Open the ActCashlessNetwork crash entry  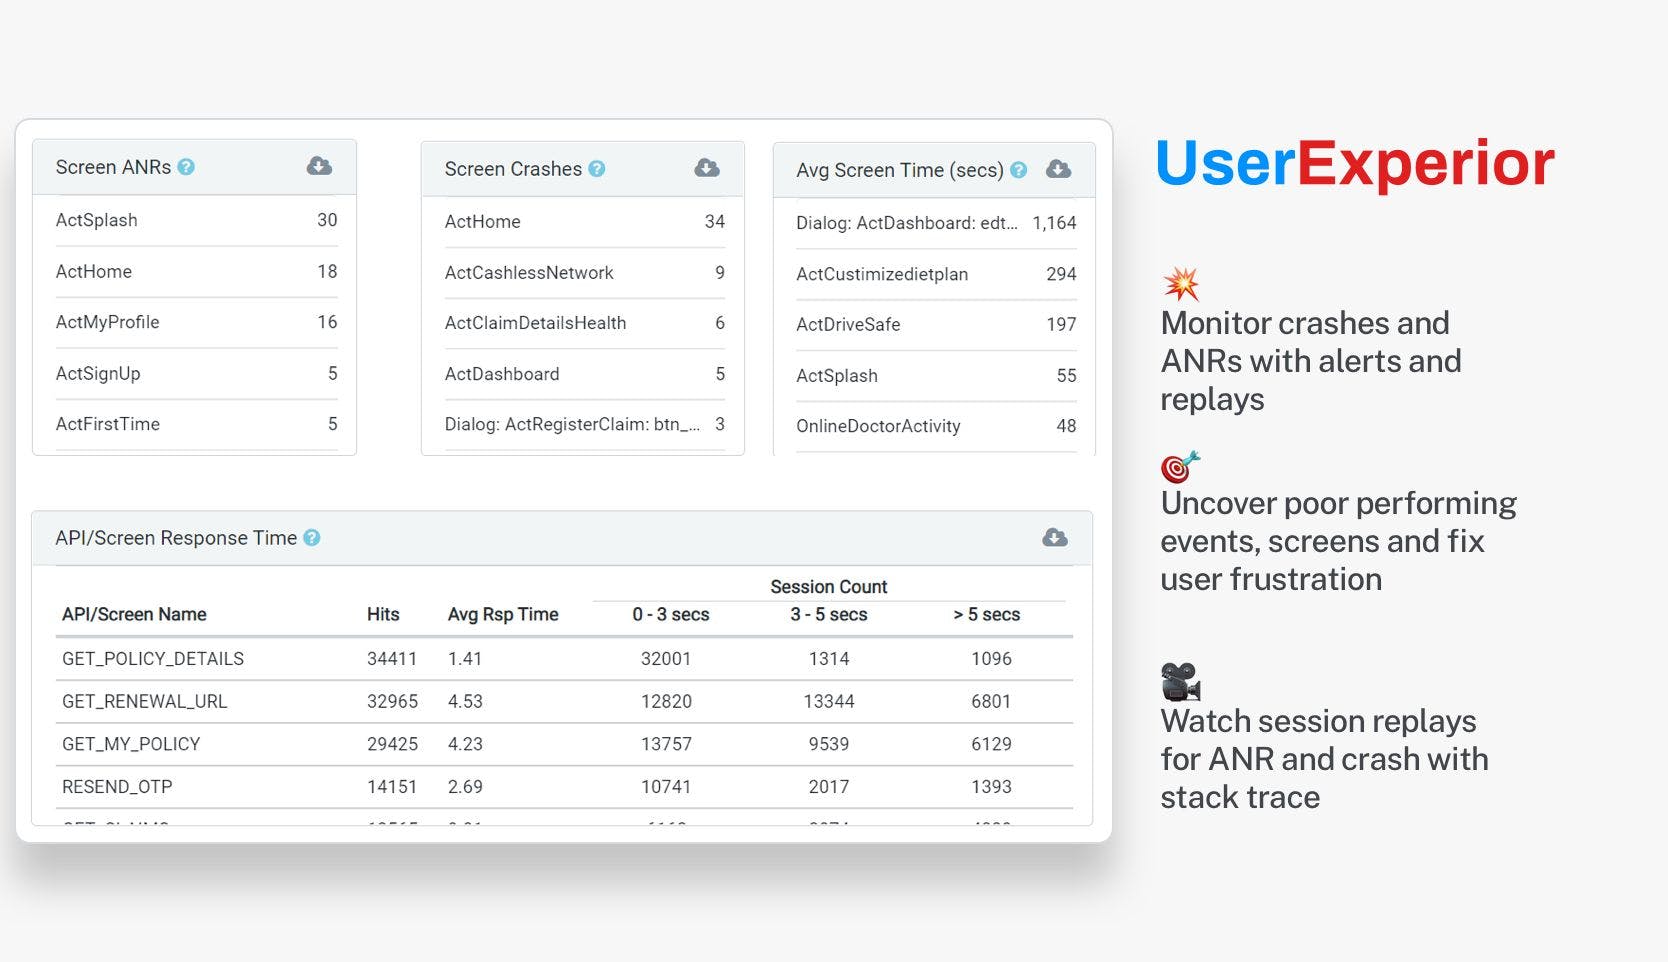point(530,272)
